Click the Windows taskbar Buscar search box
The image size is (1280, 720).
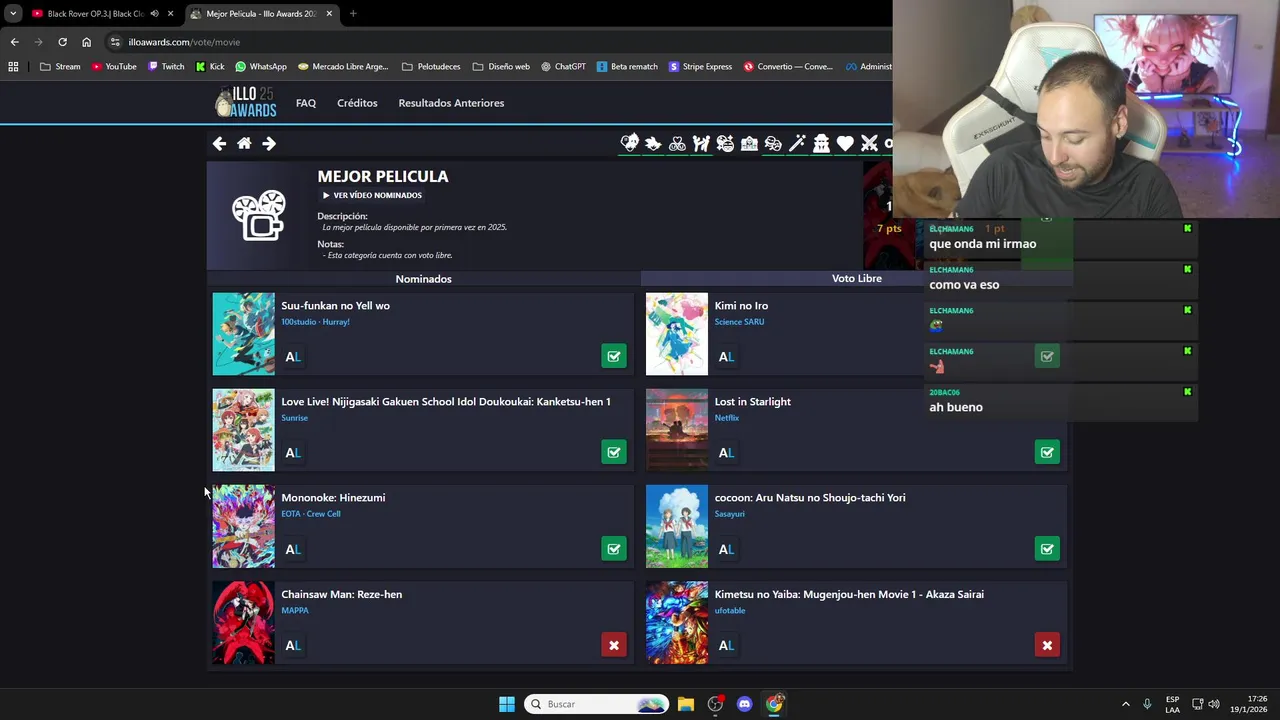pyautogui.click(x=597, y=704)
